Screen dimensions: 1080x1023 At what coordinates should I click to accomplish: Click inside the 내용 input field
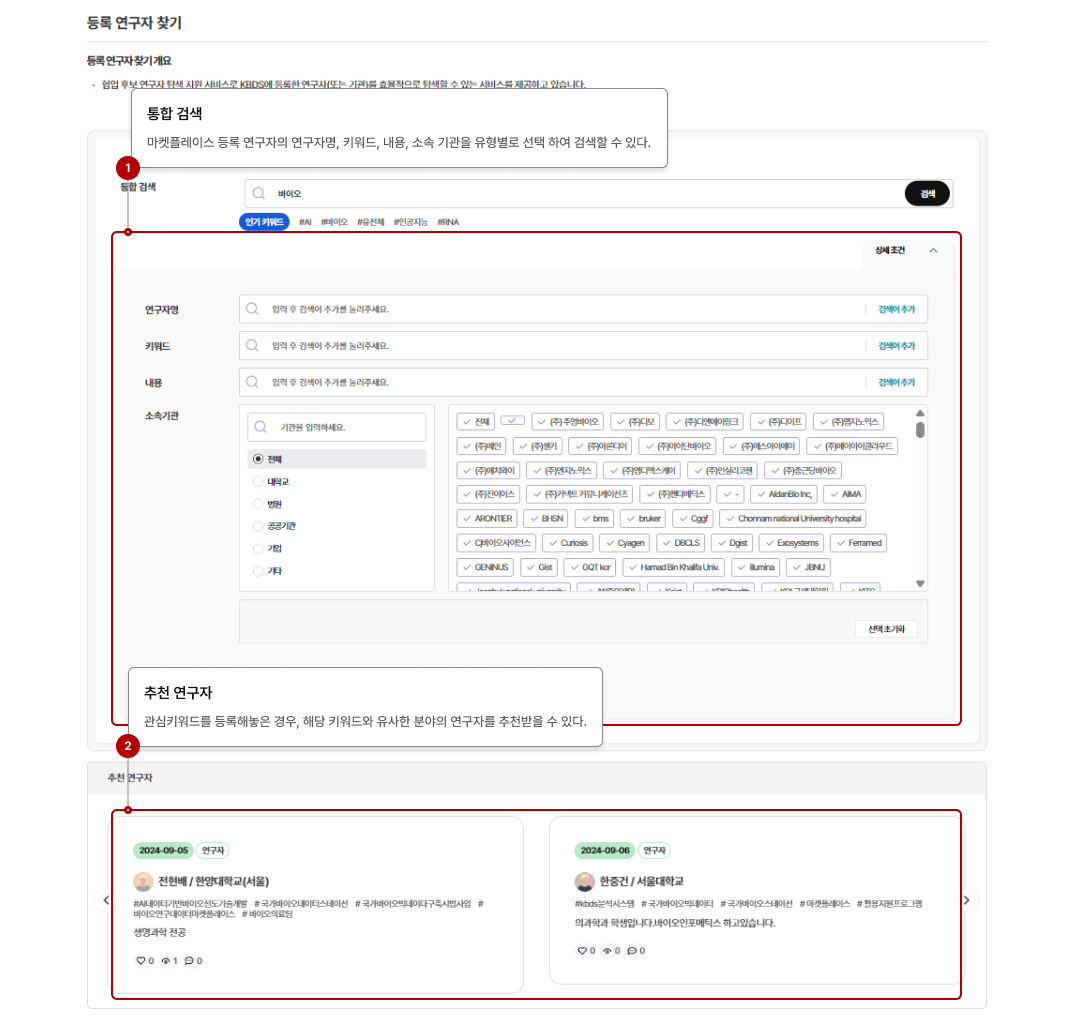500,382
